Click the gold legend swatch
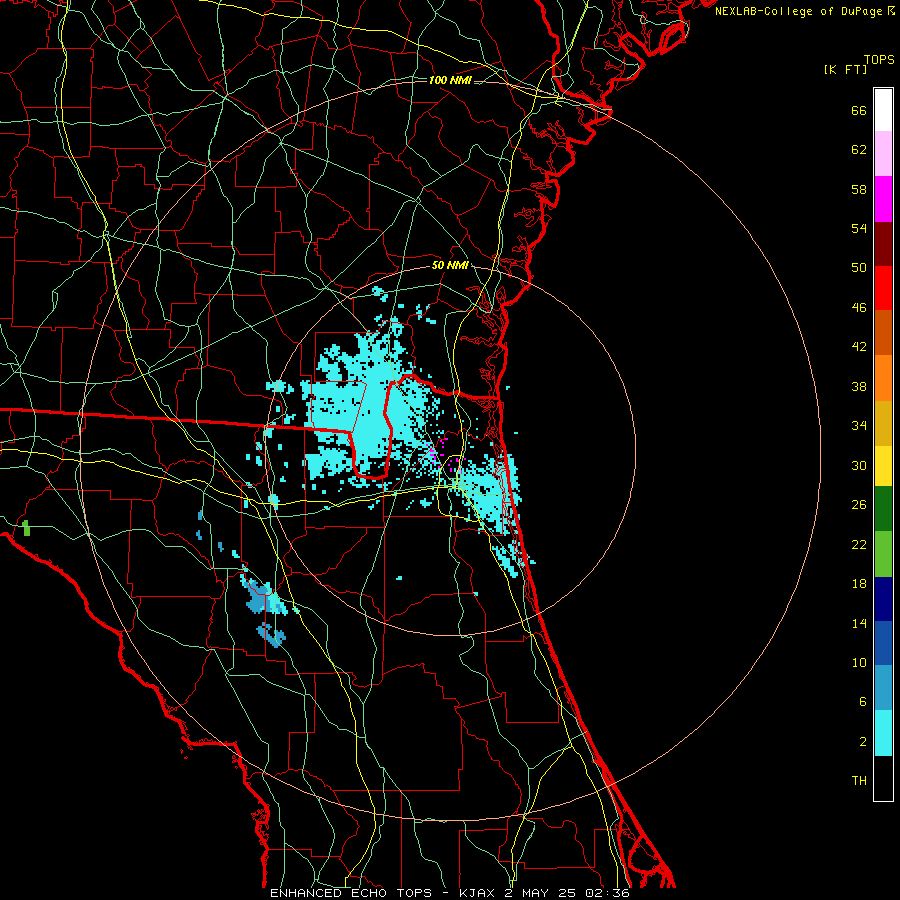Screen dimensions: 900x900 point(883,423)
